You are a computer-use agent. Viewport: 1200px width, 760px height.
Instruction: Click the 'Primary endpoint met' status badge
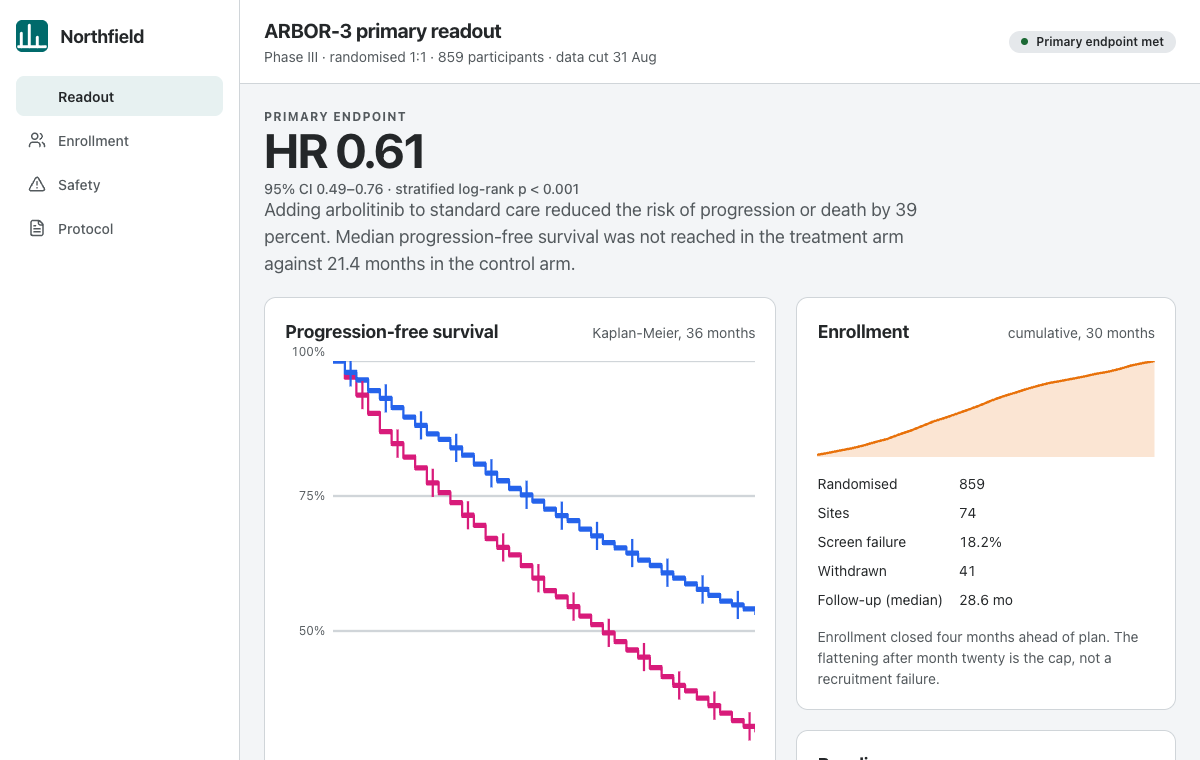(x=1092, y=42)
